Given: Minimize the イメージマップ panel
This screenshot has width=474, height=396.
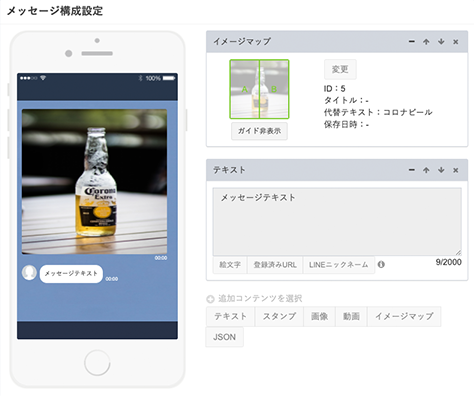Looking at the screenshot, I should coord(412,42).
